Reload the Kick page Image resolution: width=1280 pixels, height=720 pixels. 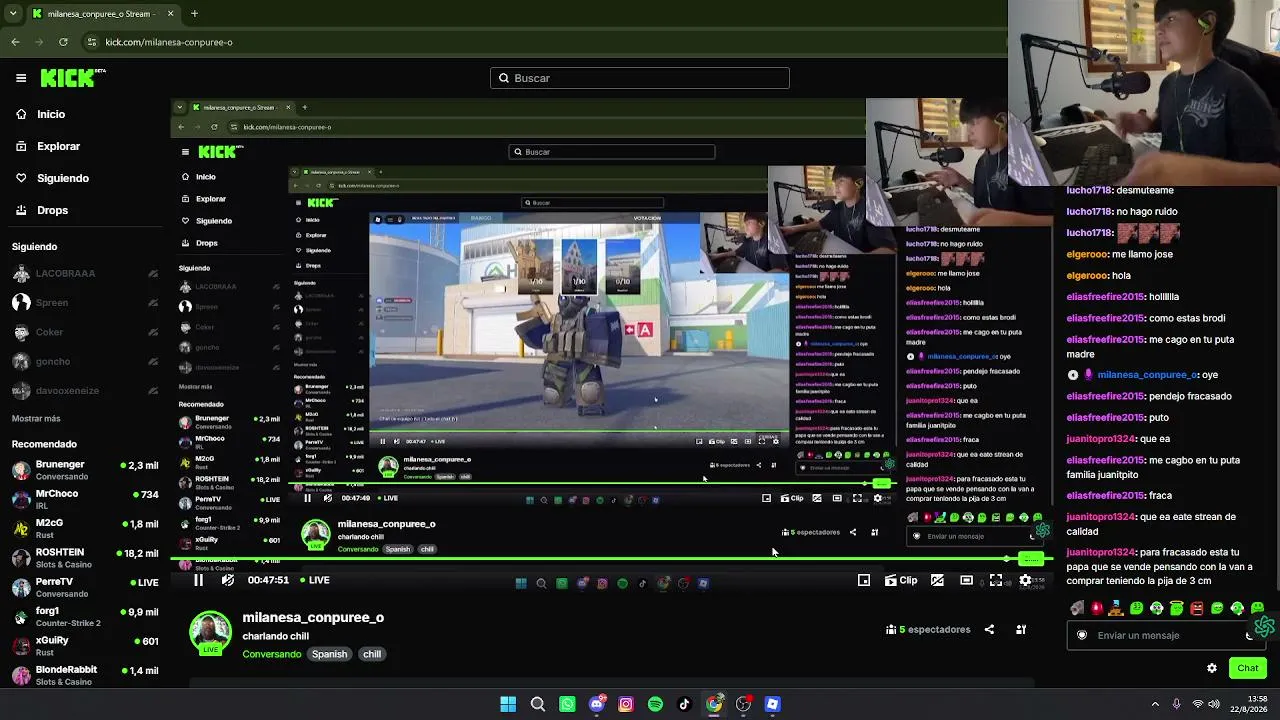(x=63, y=42)
